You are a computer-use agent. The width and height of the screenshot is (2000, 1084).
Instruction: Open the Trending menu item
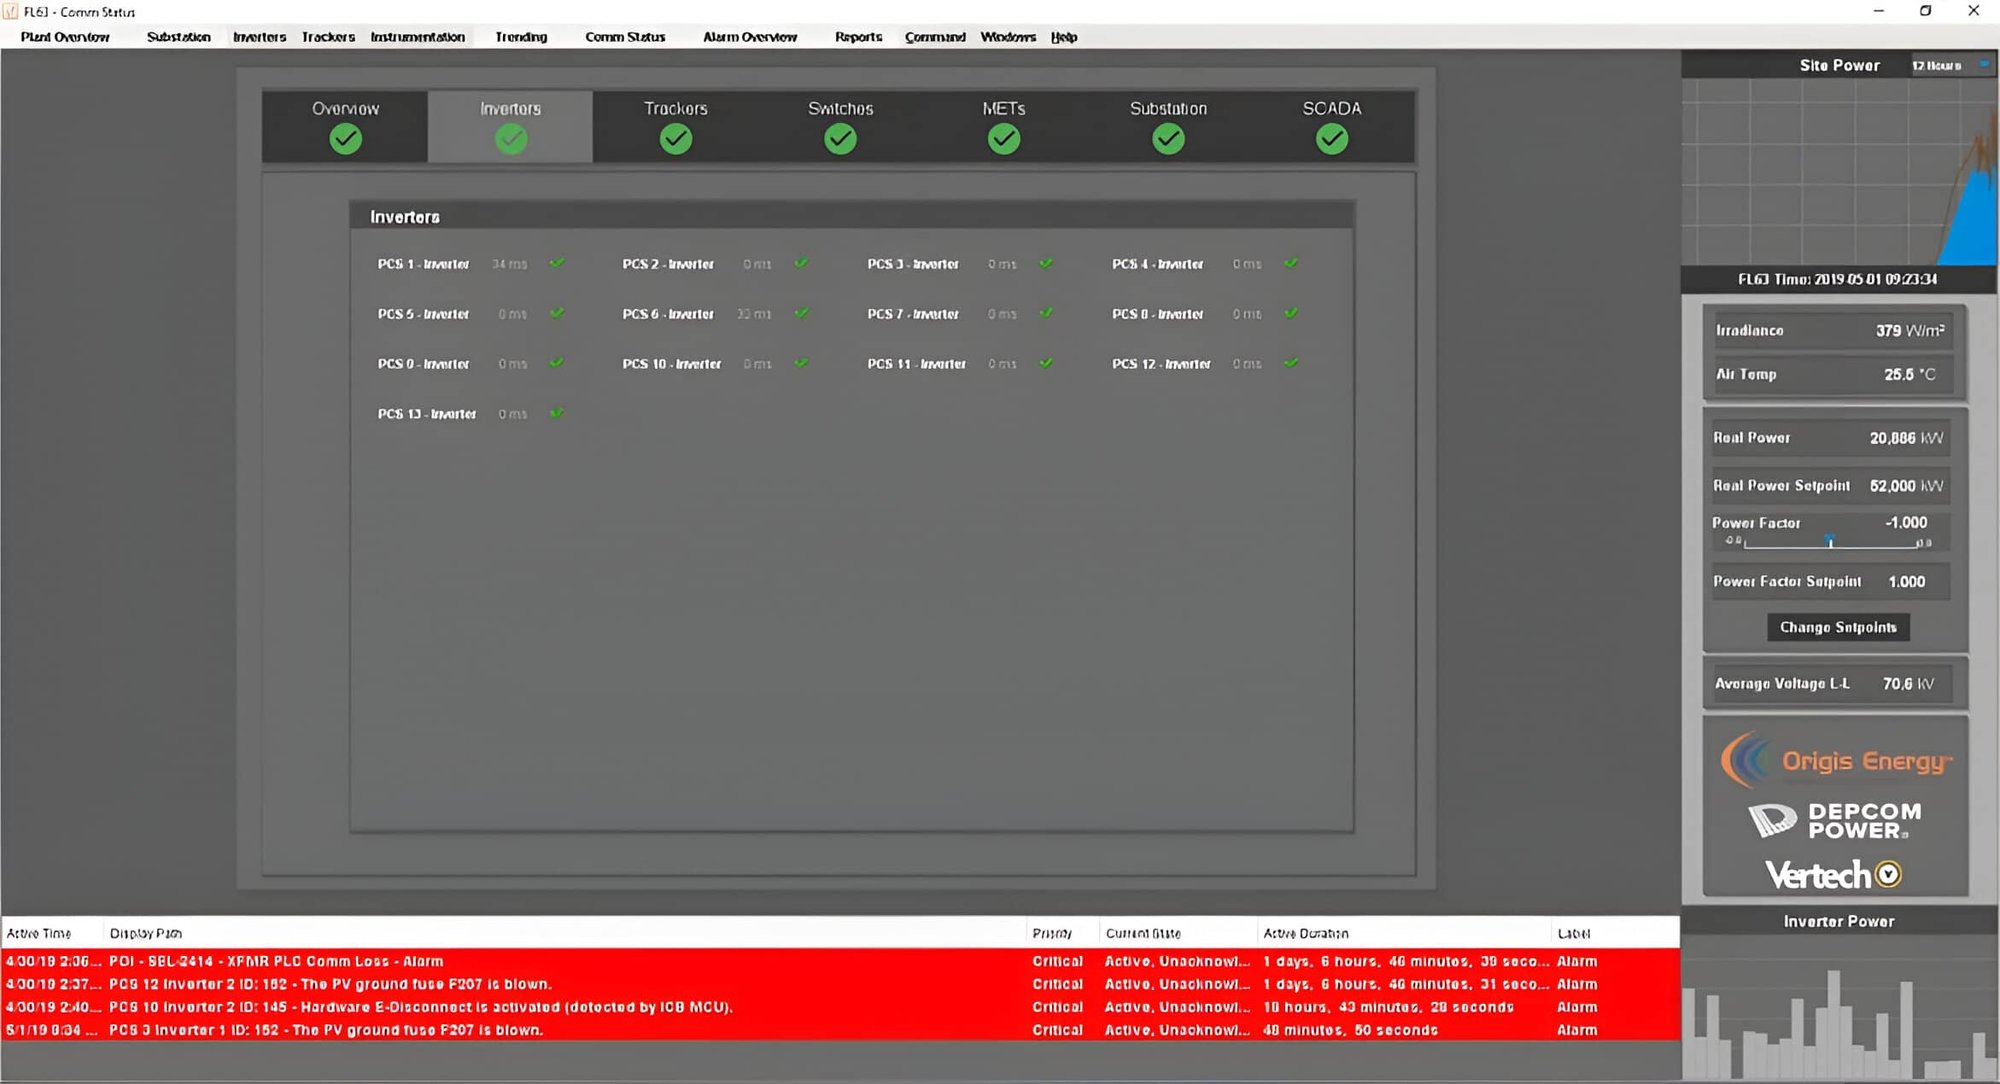pyautogui.click(x=520, y=37)
